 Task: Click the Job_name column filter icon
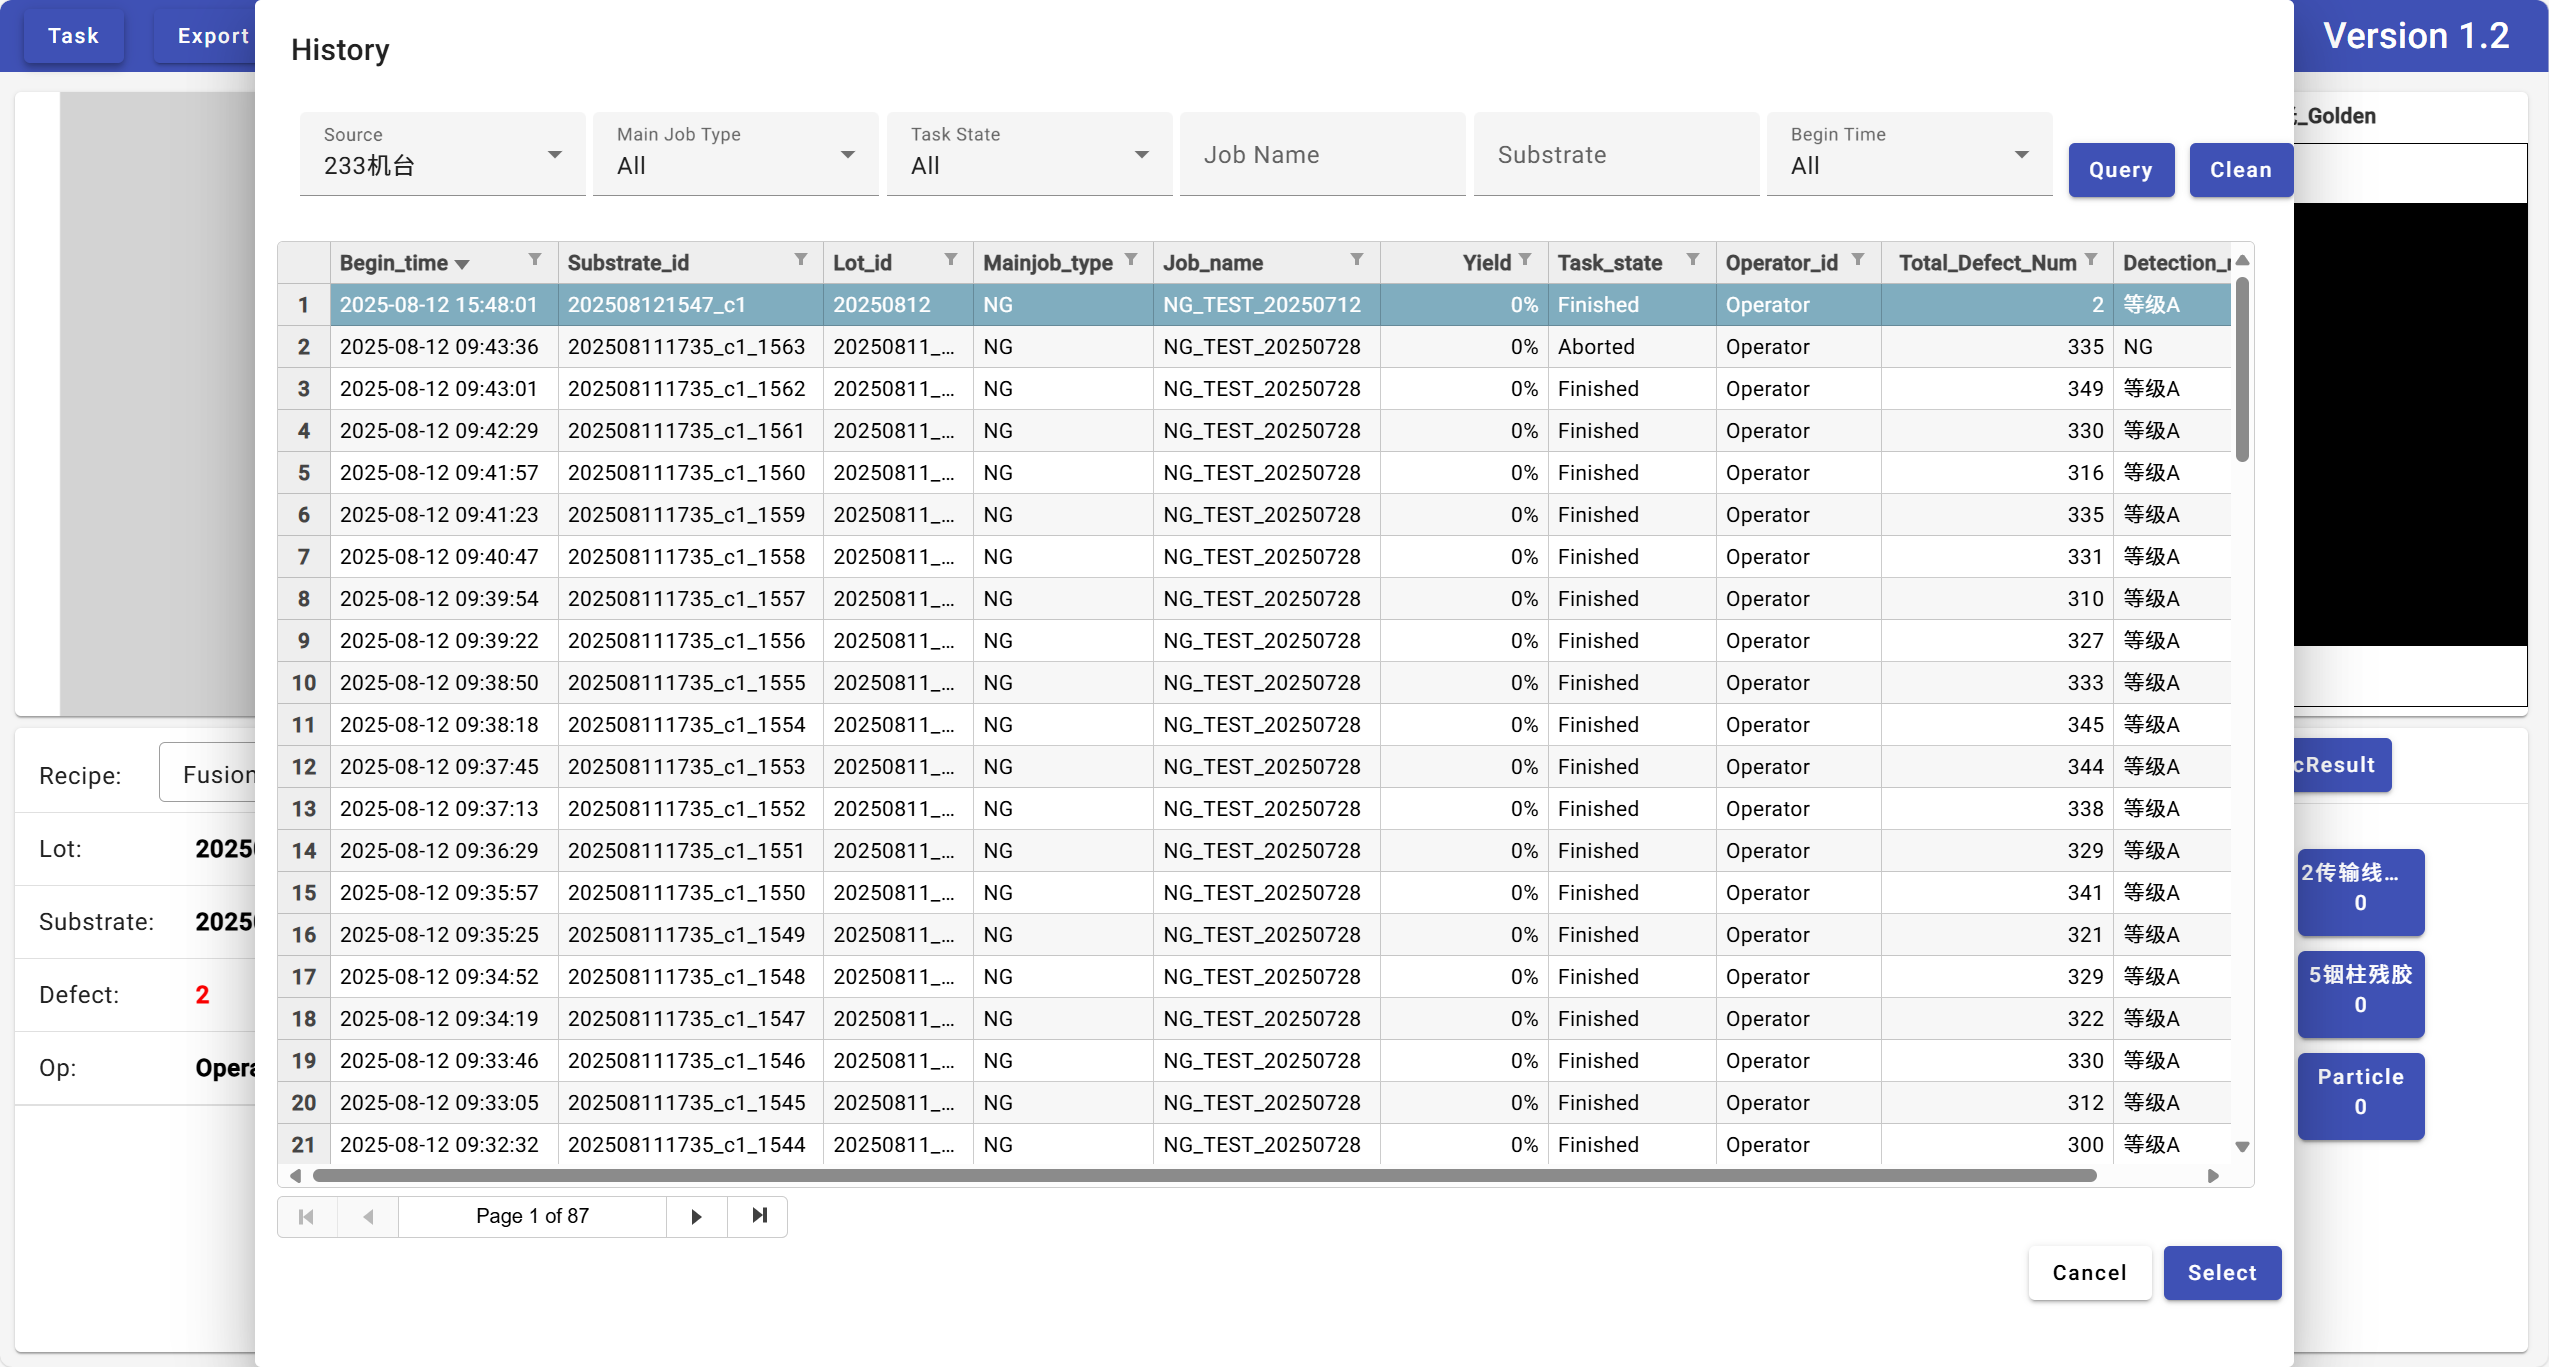[1357, 260]
